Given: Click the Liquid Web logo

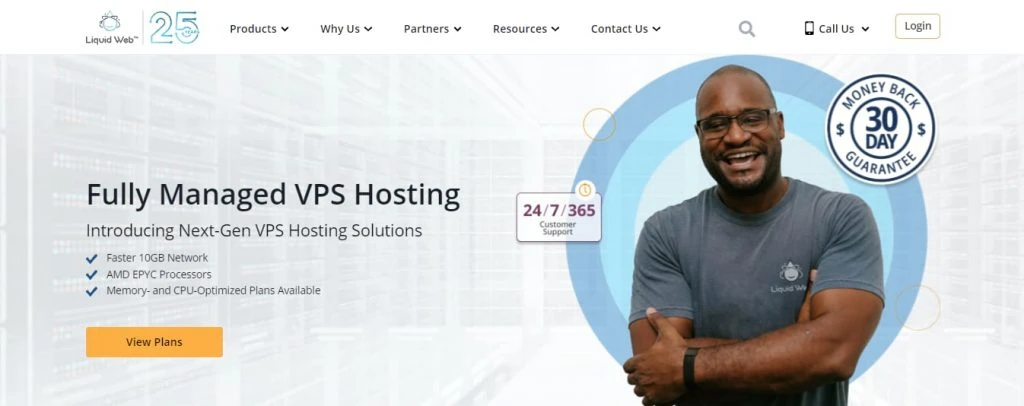Looking at the screenshot, I should click(109, 27).
